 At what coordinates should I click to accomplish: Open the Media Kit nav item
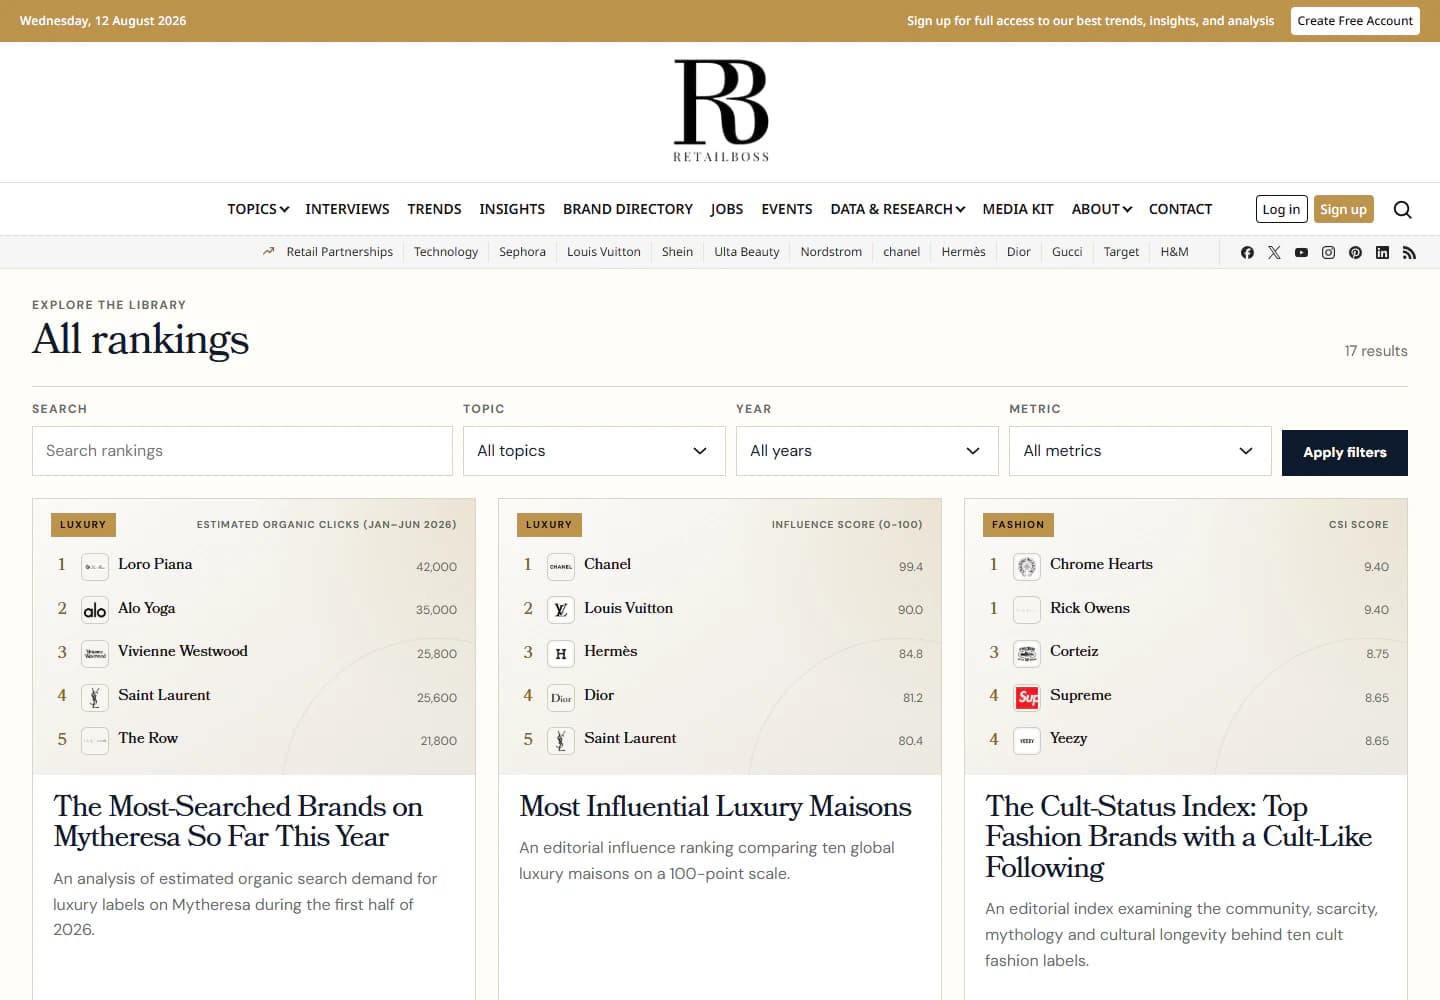click(x=1018, y=209)
